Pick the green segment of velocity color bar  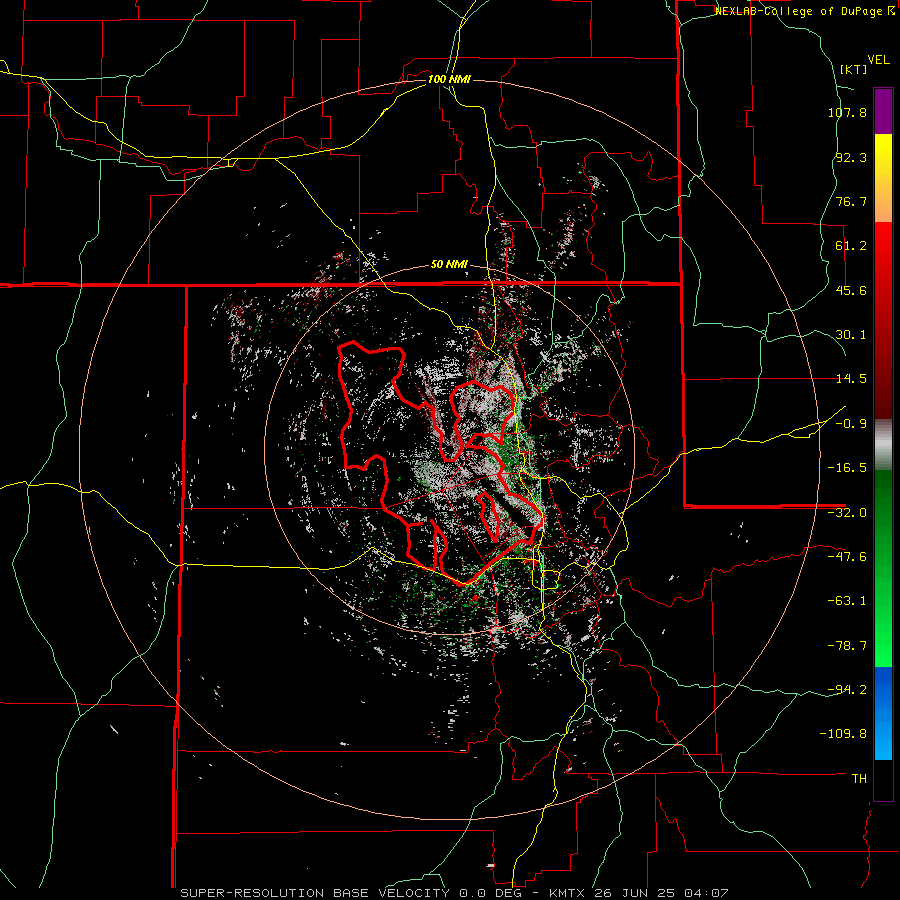[x=883, y=568]
